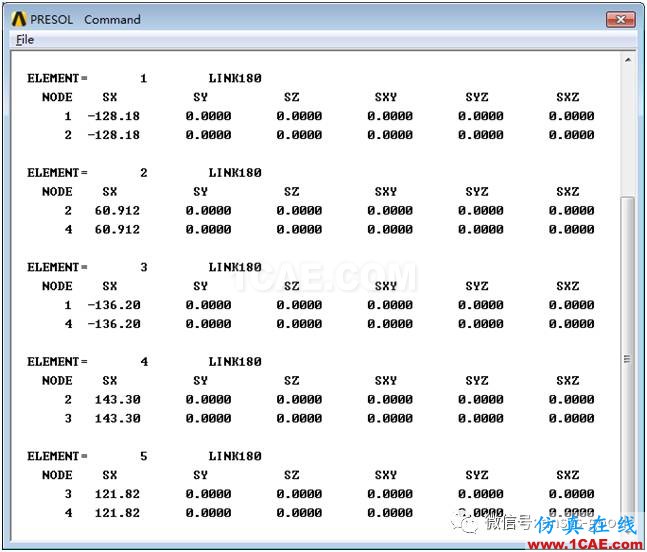The height and width of the screenshot is (552, 647).
Task: Click the SYZ column header under element 4
Action: click(x=477, y=380)
